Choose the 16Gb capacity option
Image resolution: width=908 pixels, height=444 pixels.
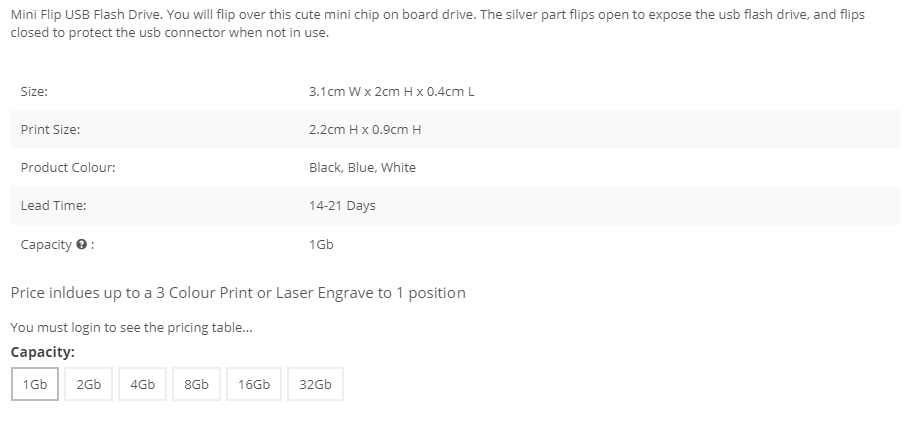click(254, 384)
